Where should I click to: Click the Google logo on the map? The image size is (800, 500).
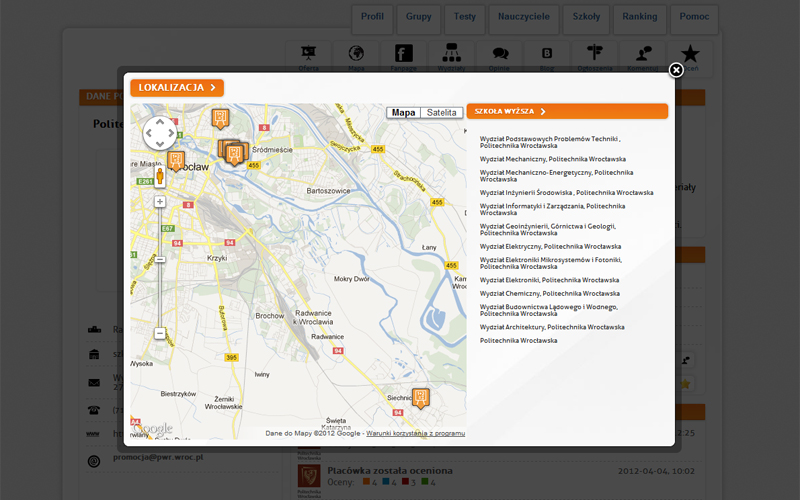pos(153,428)
